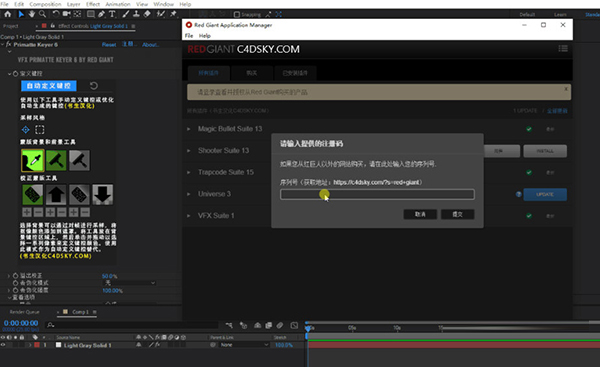Select the Pen tool

tap(101, 14)
